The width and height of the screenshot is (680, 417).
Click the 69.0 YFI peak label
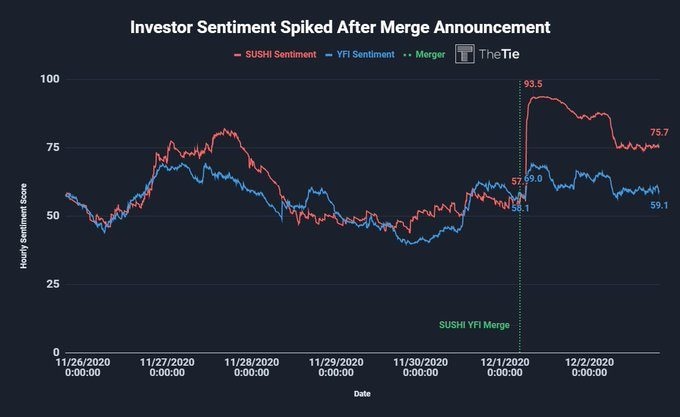[x=533, y=178]
